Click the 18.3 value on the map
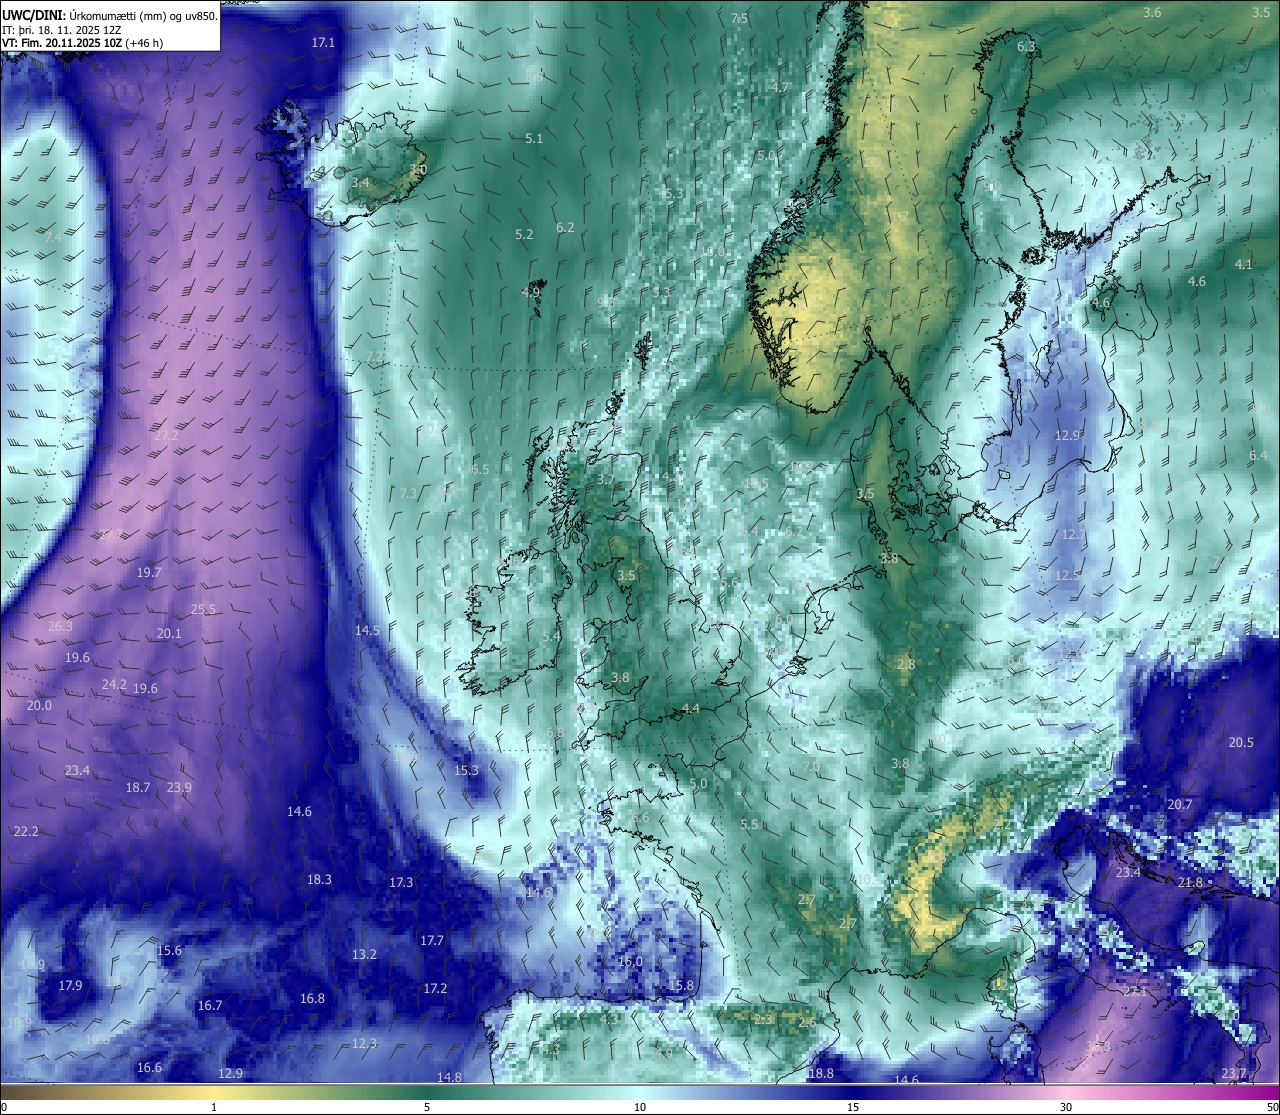The image size is (1280, 1115). coord(319,880)
